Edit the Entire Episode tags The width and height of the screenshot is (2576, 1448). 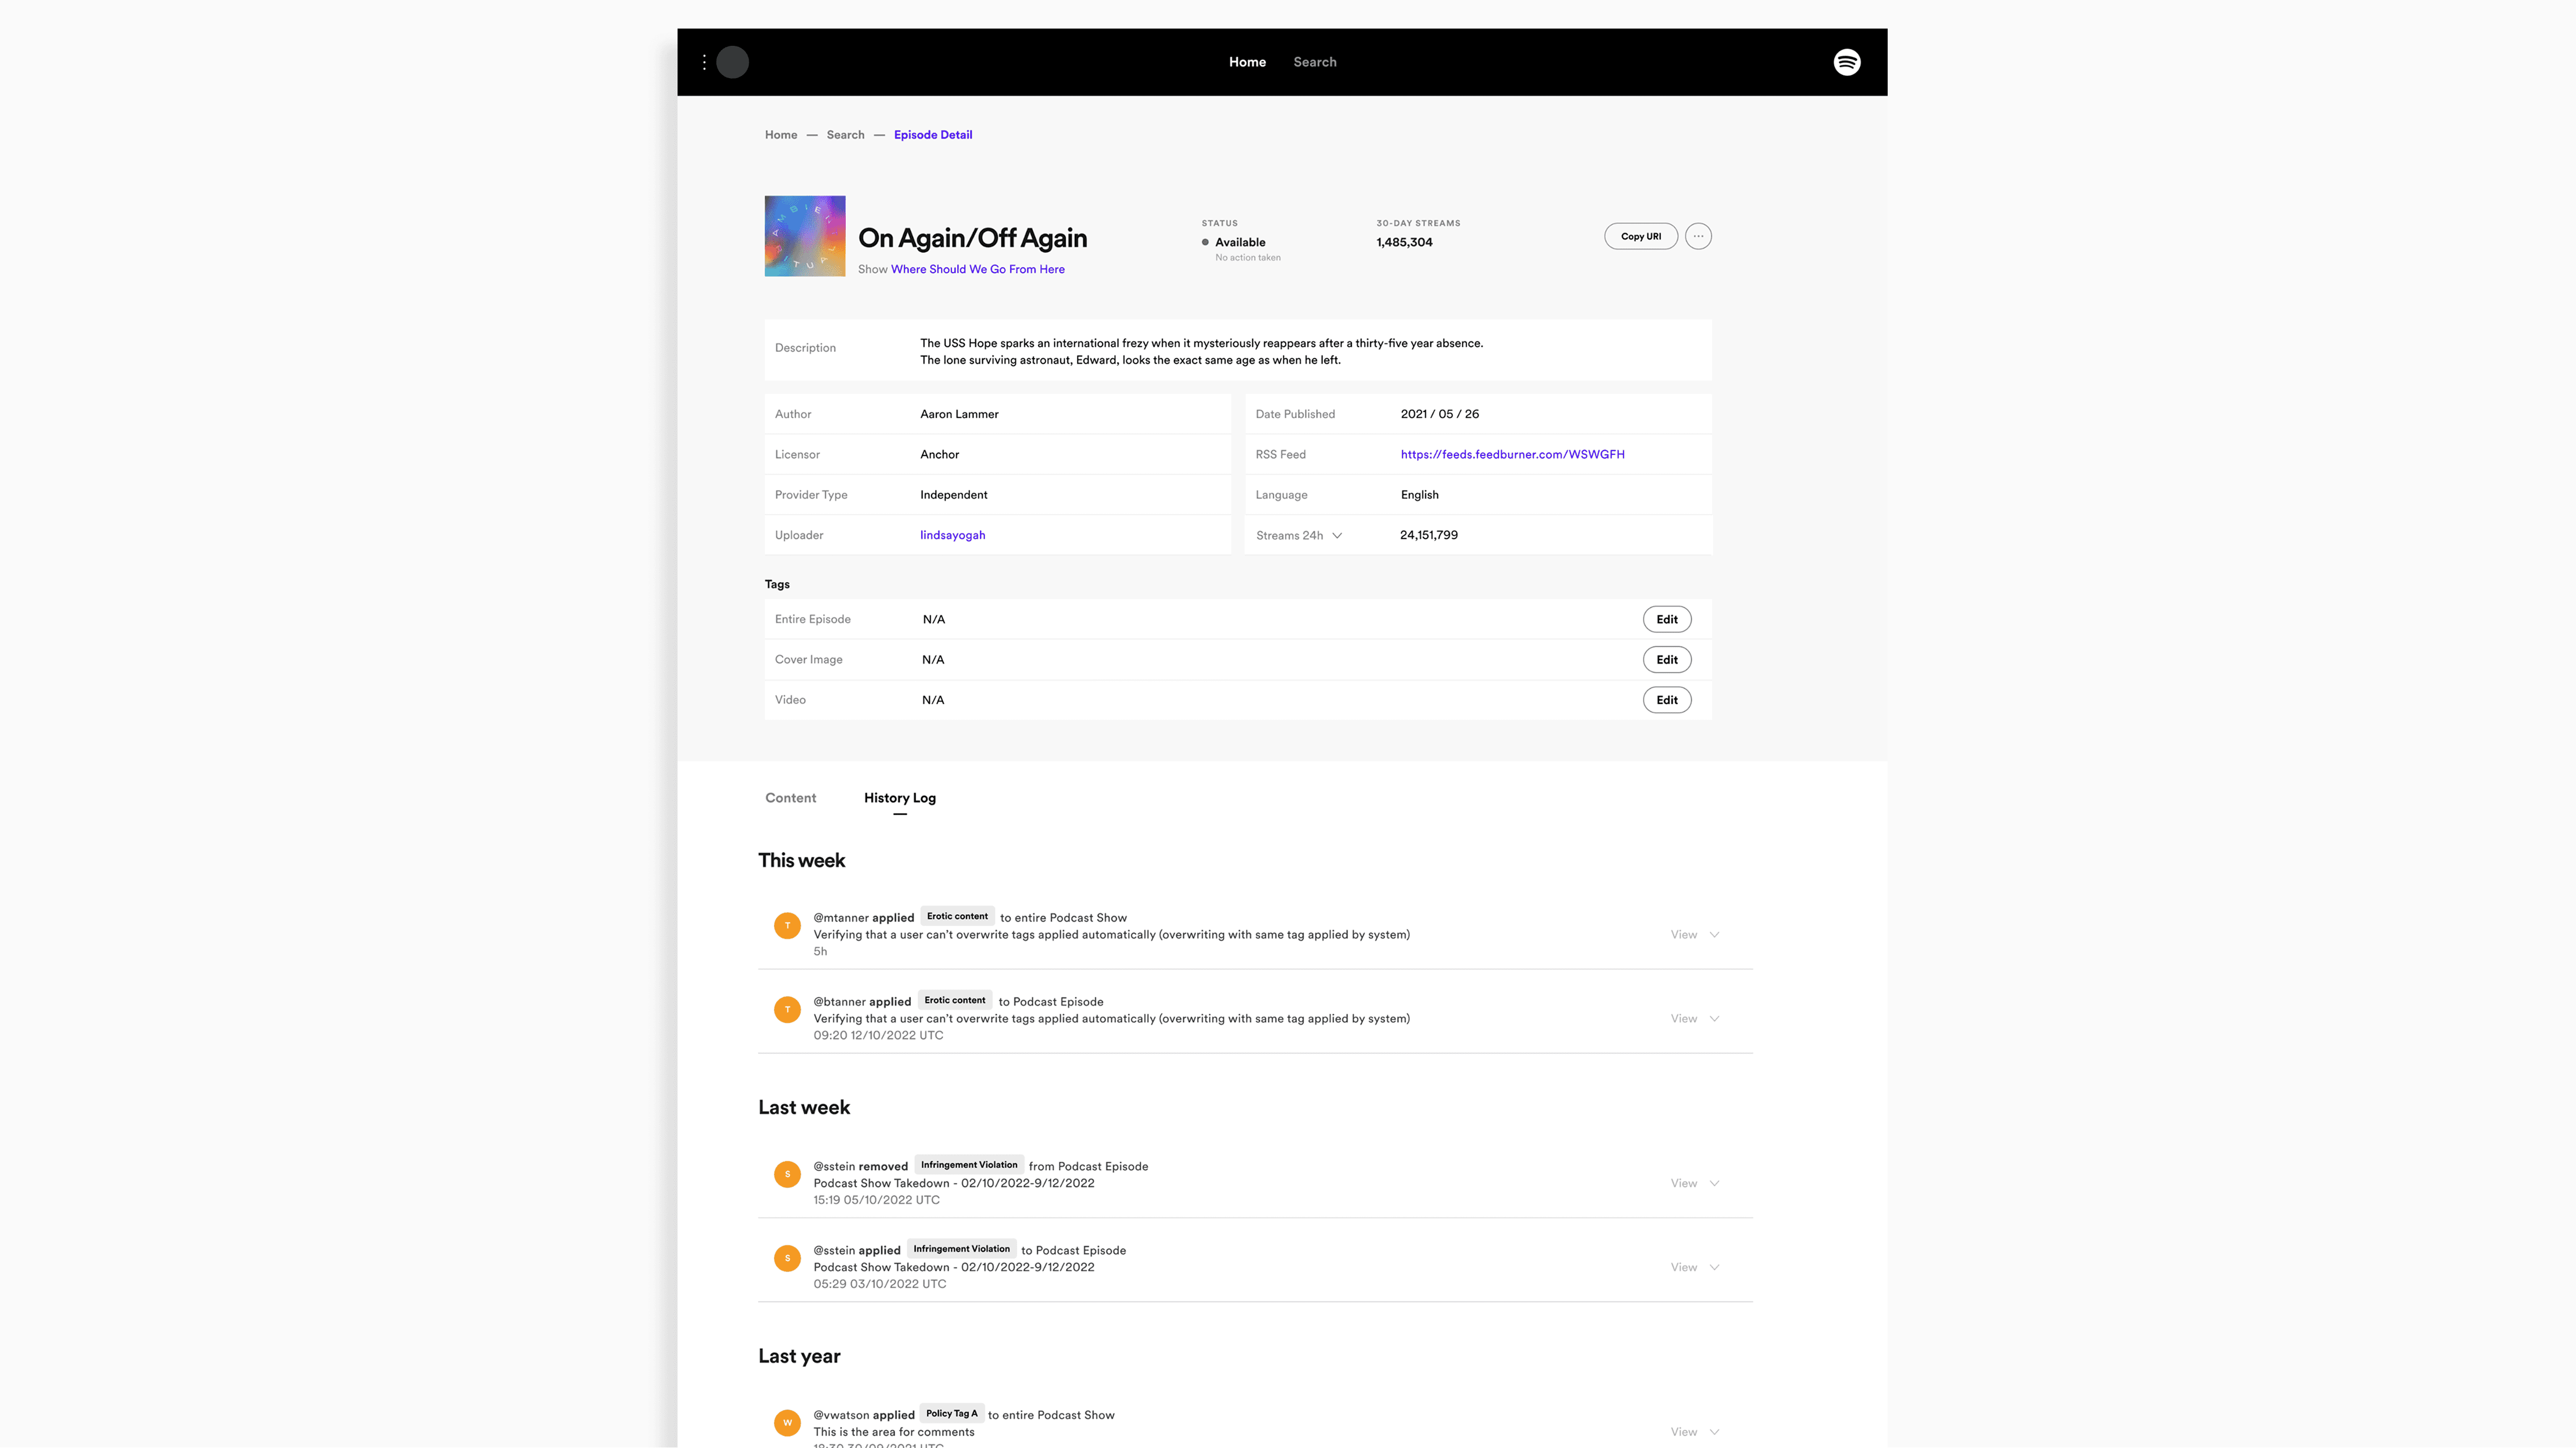point(1666,619)
